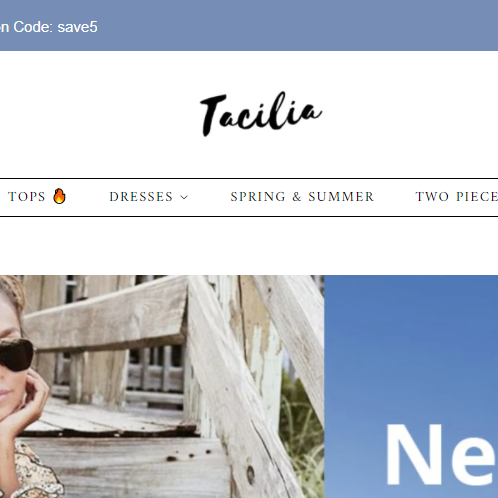
Task: Click the letter T of Tacilia logo
Action: [214, 115]
